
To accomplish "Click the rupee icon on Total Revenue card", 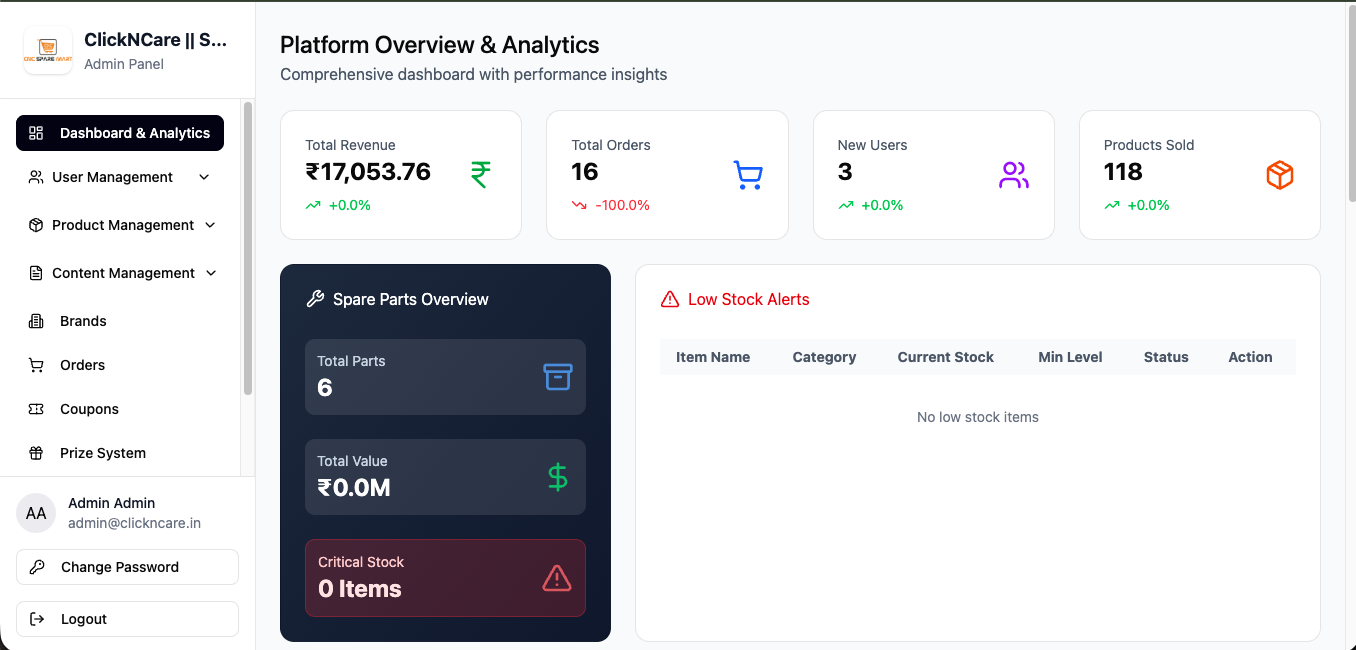I will tap(480, 174).
